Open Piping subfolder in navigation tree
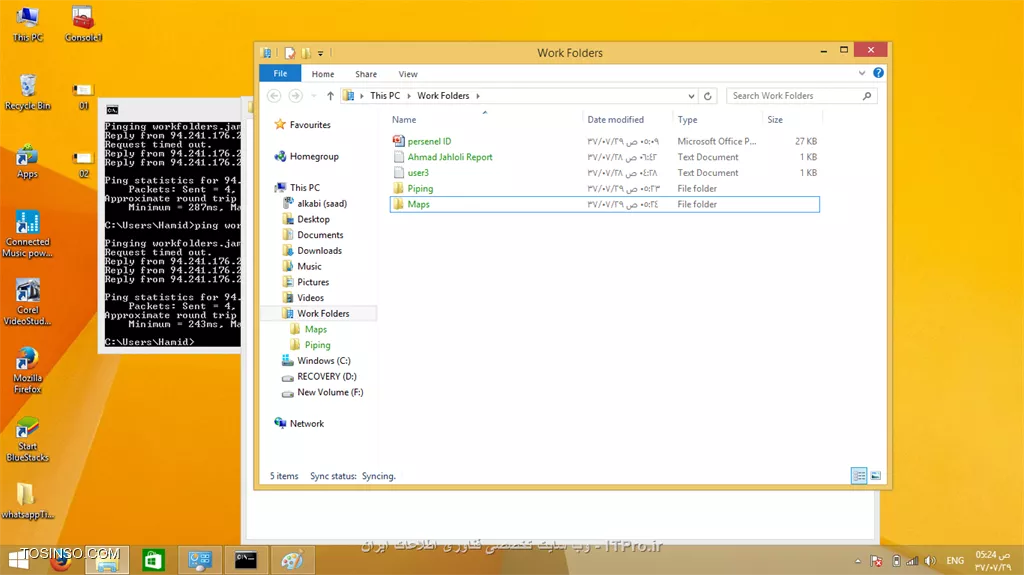This screenshot has width=1024, height=575. 317,345
